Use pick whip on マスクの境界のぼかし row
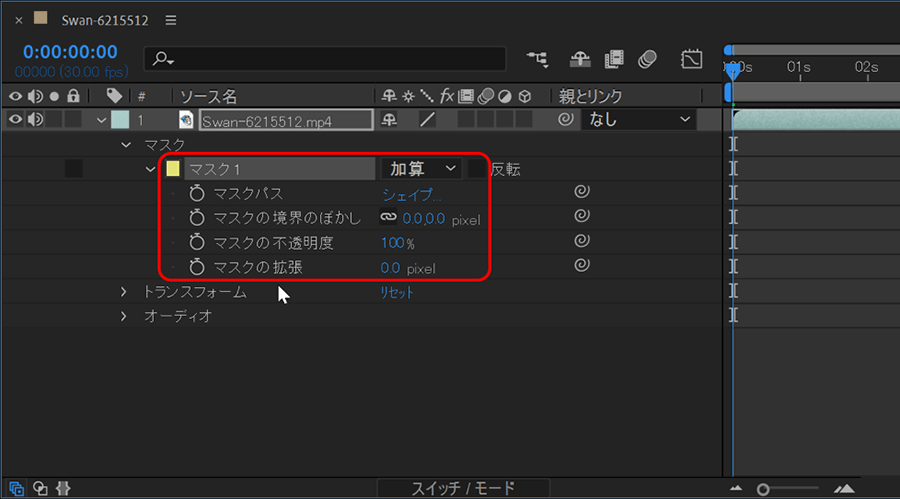 [581, 215]
